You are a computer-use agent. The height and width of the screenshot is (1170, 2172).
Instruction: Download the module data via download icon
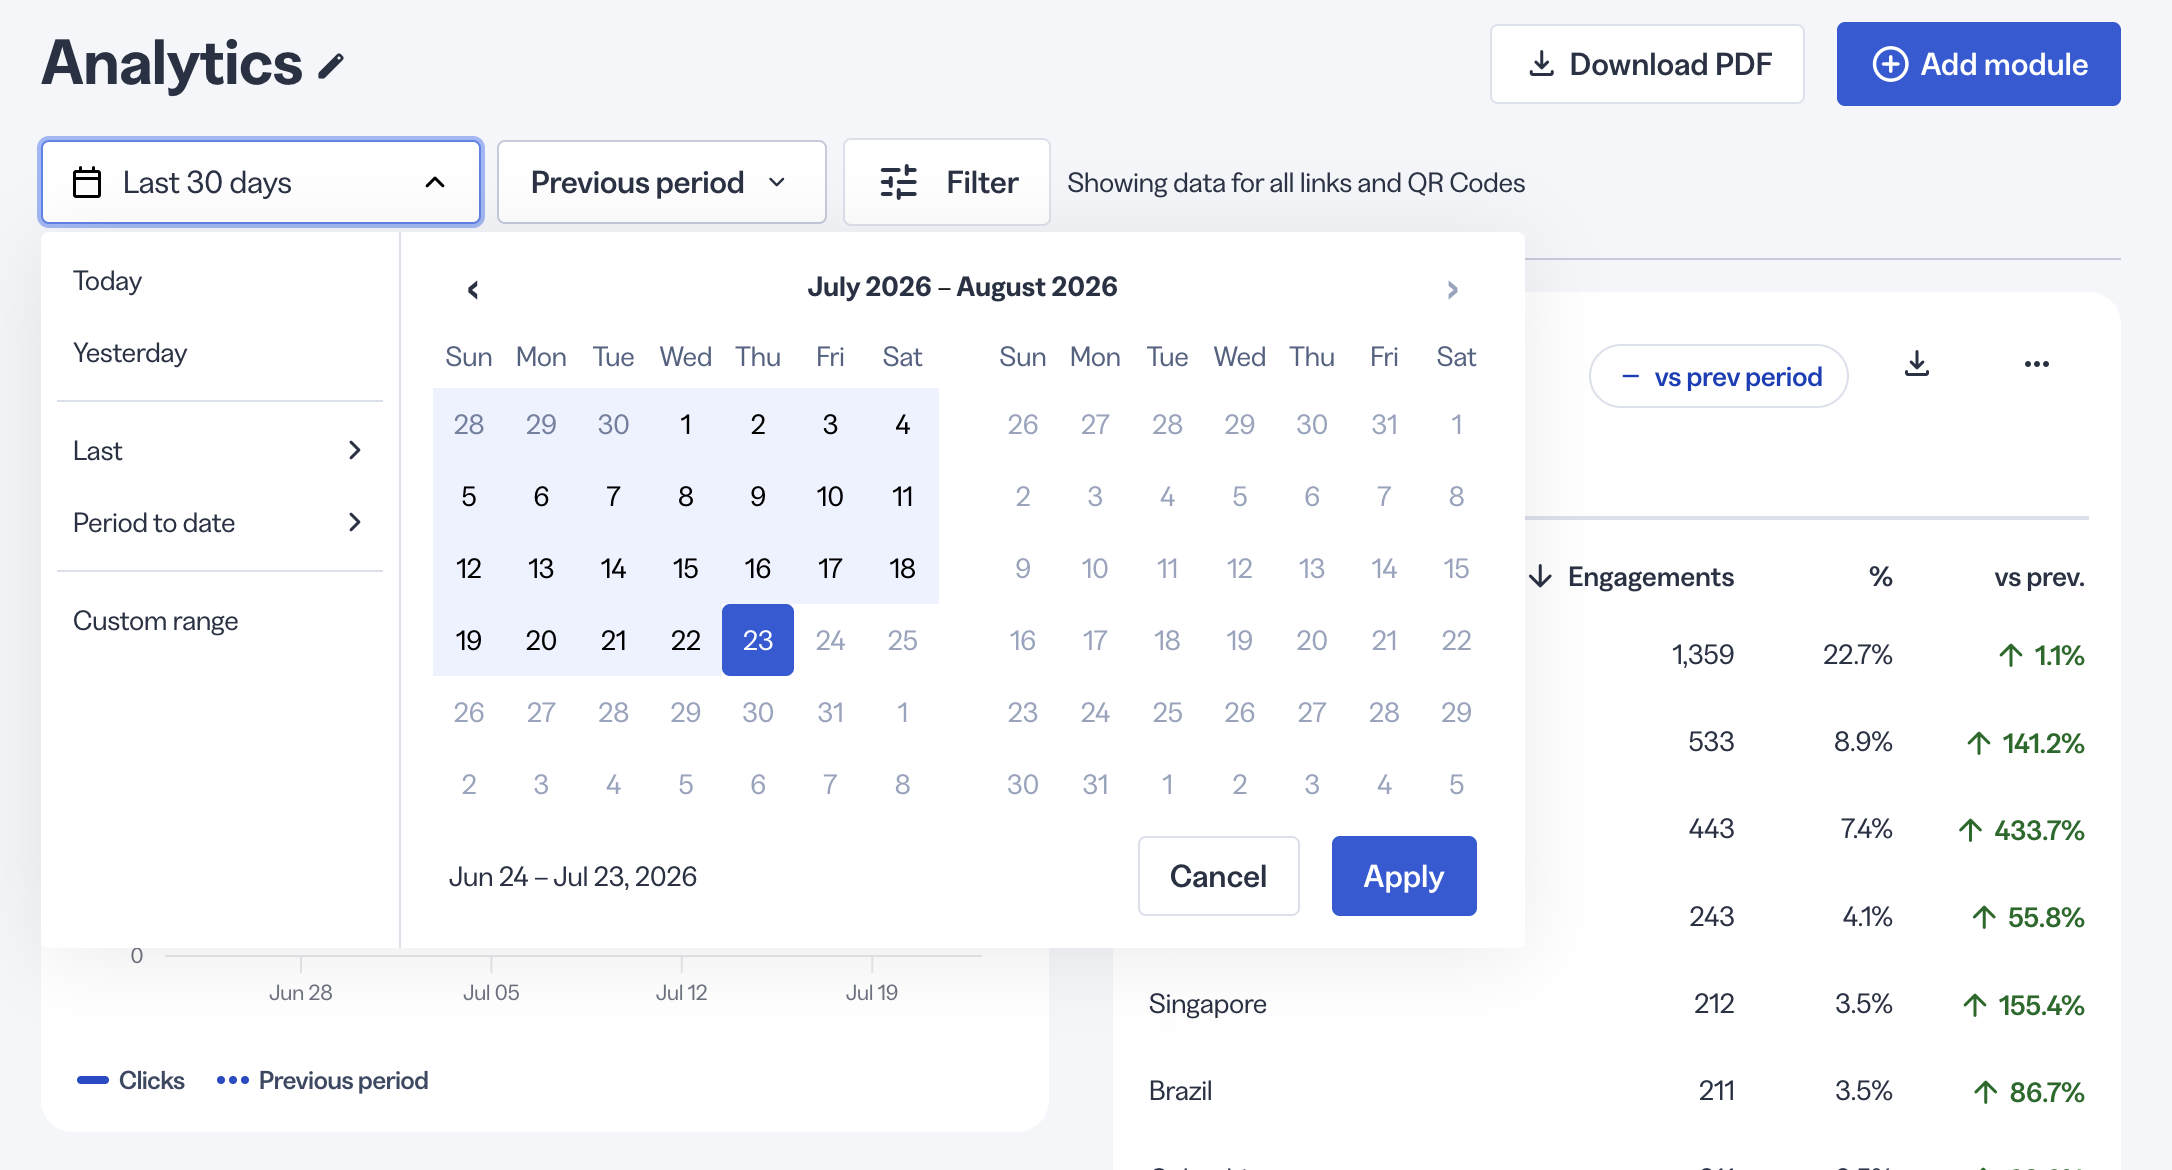pyautogui.click(x=1916, y=364)
